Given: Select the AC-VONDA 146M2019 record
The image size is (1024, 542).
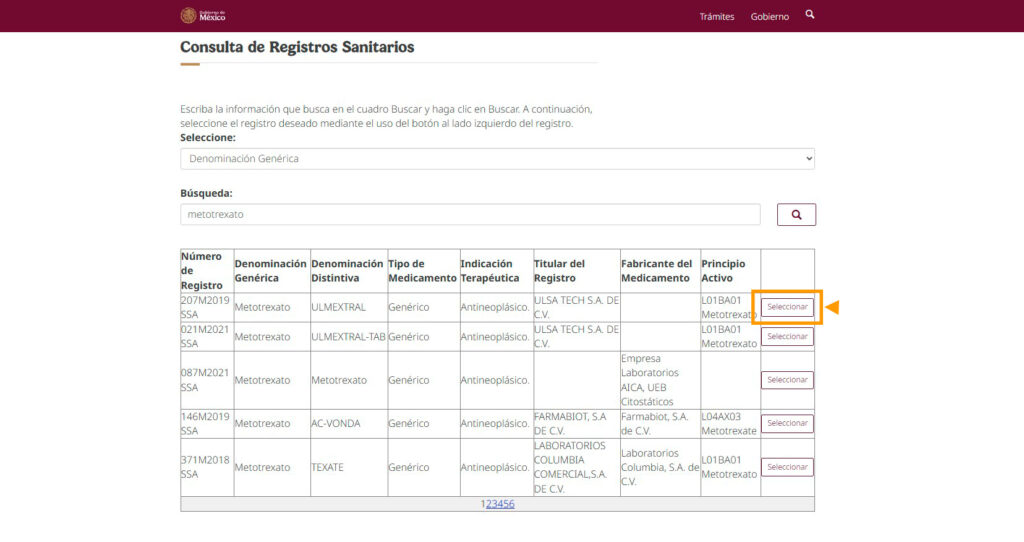Looking at the screenshot, I should coord(787,423).
